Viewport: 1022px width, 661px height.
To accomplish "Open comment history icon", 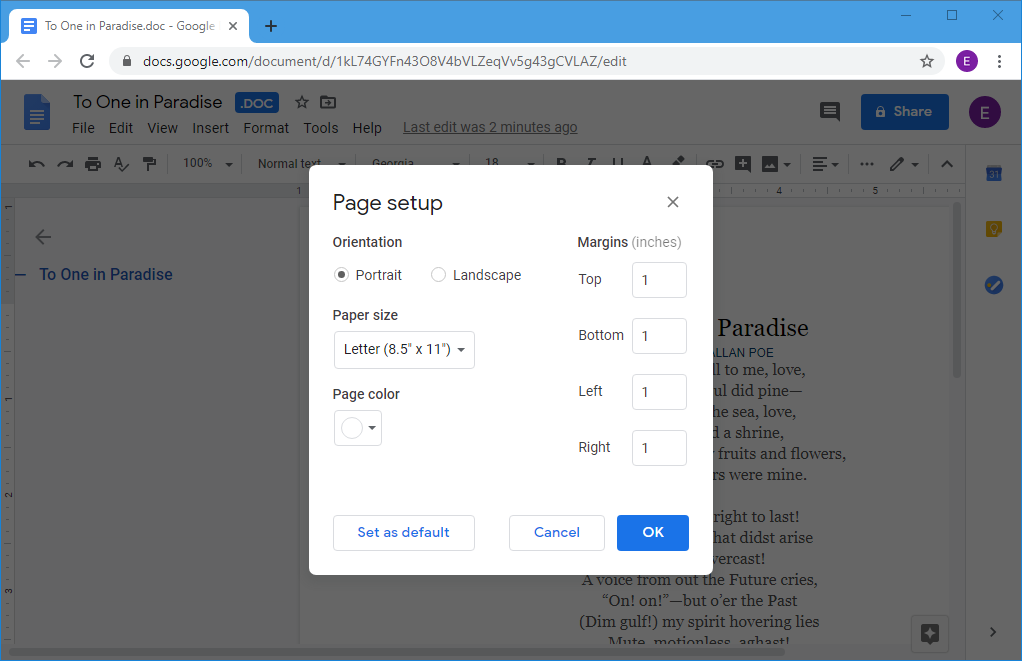I will coord(829,111).
